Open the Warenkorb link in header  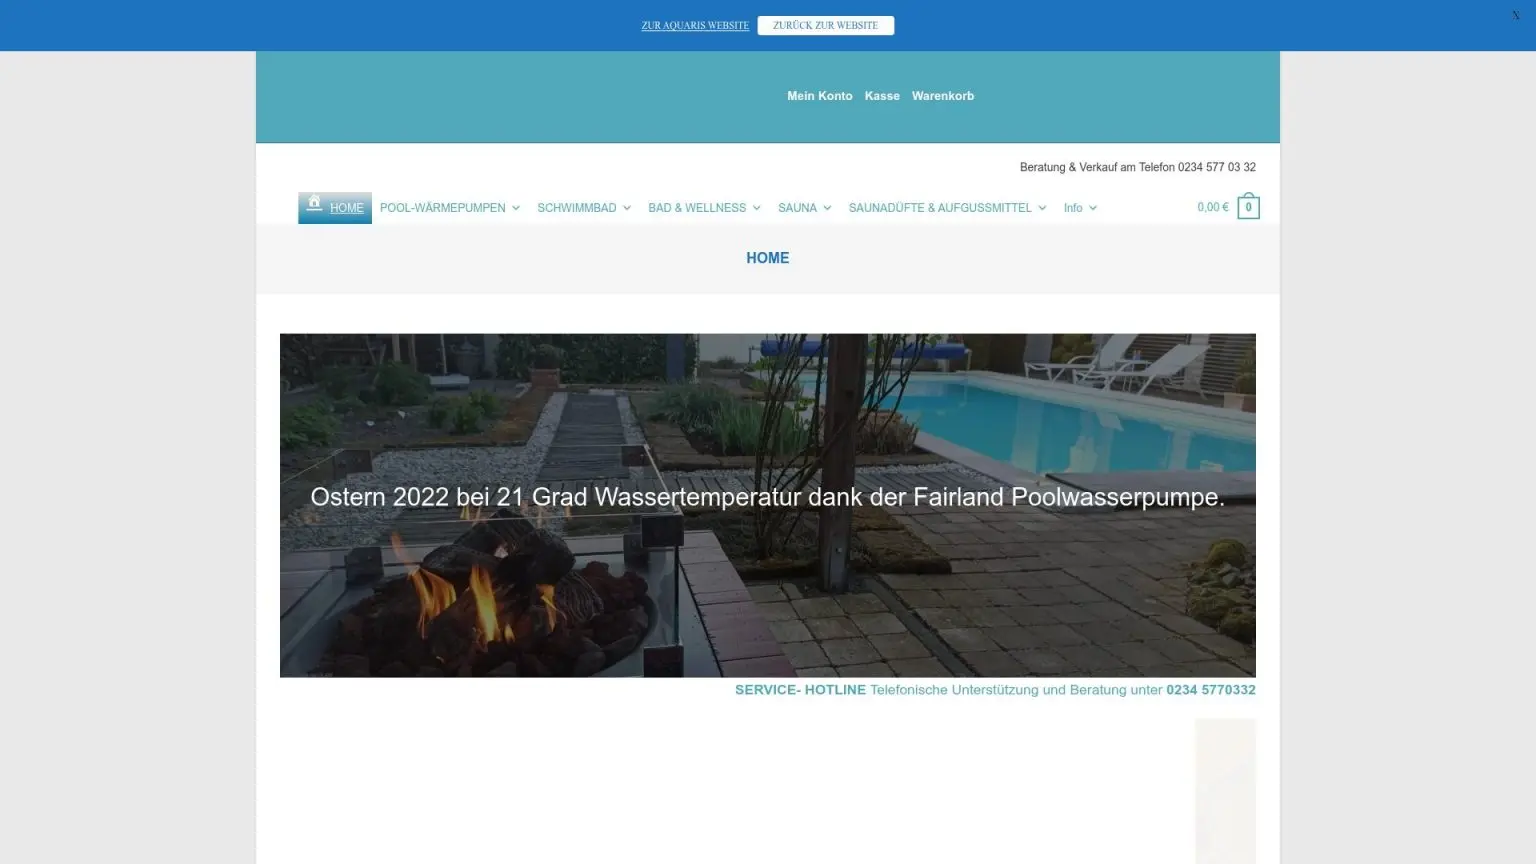(942, 96)
